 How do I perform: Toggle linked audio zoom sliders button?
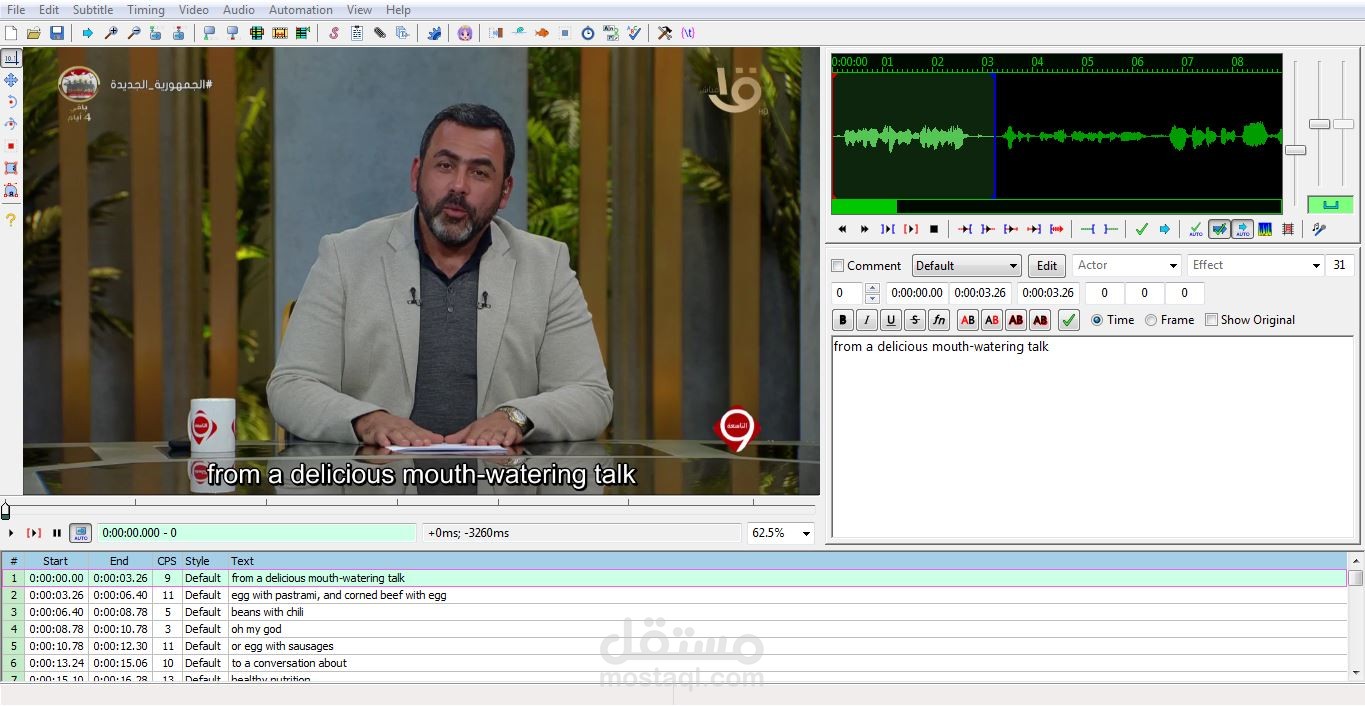pyautogui.click(x=1330, y=205)
